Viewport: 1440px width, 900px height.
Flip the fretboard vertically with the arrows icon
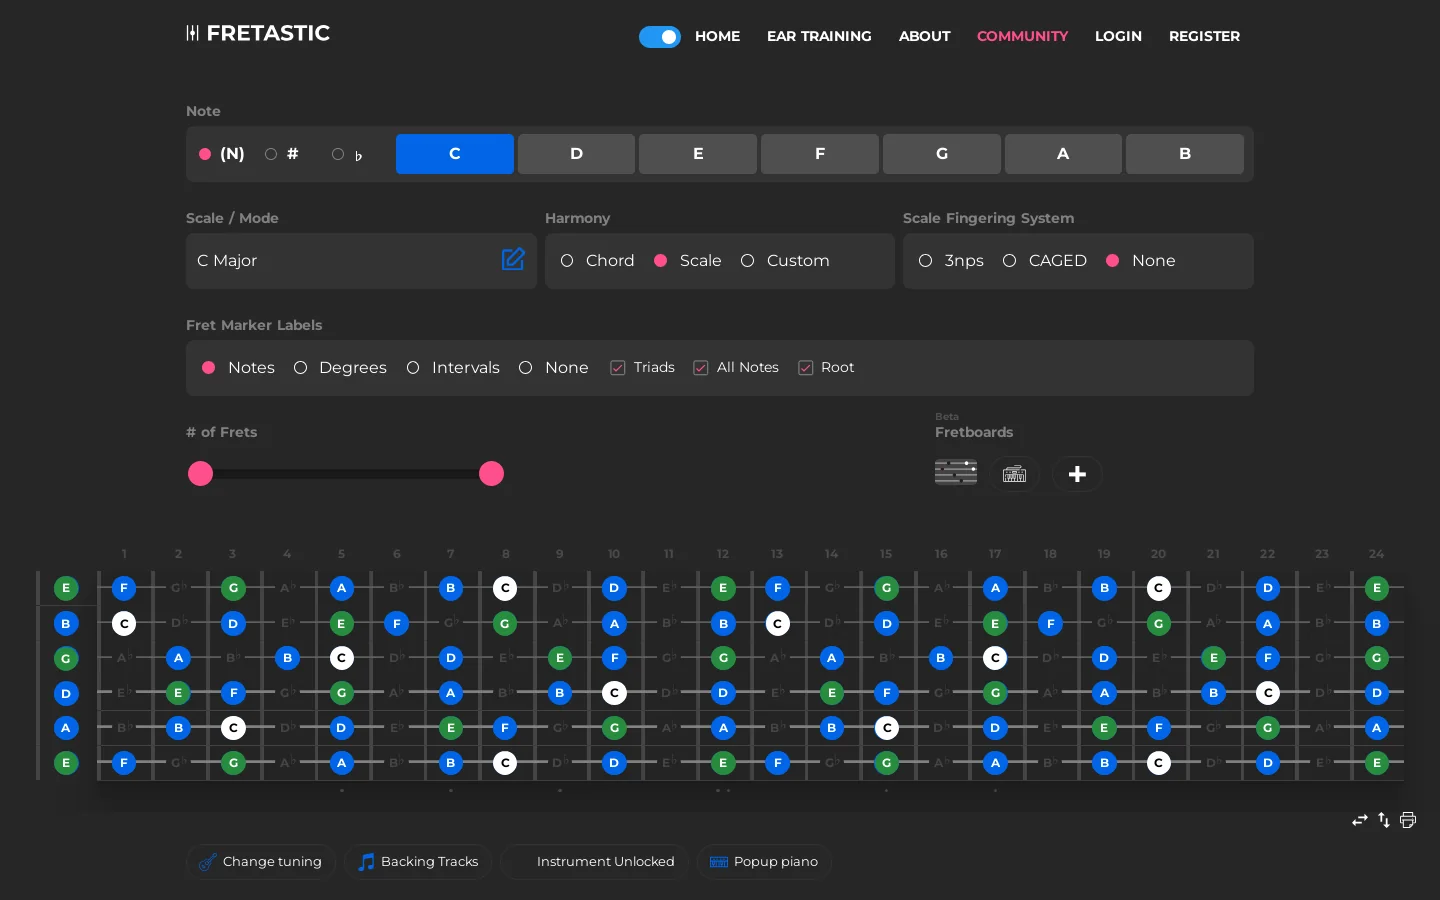tap(1384, 820)
